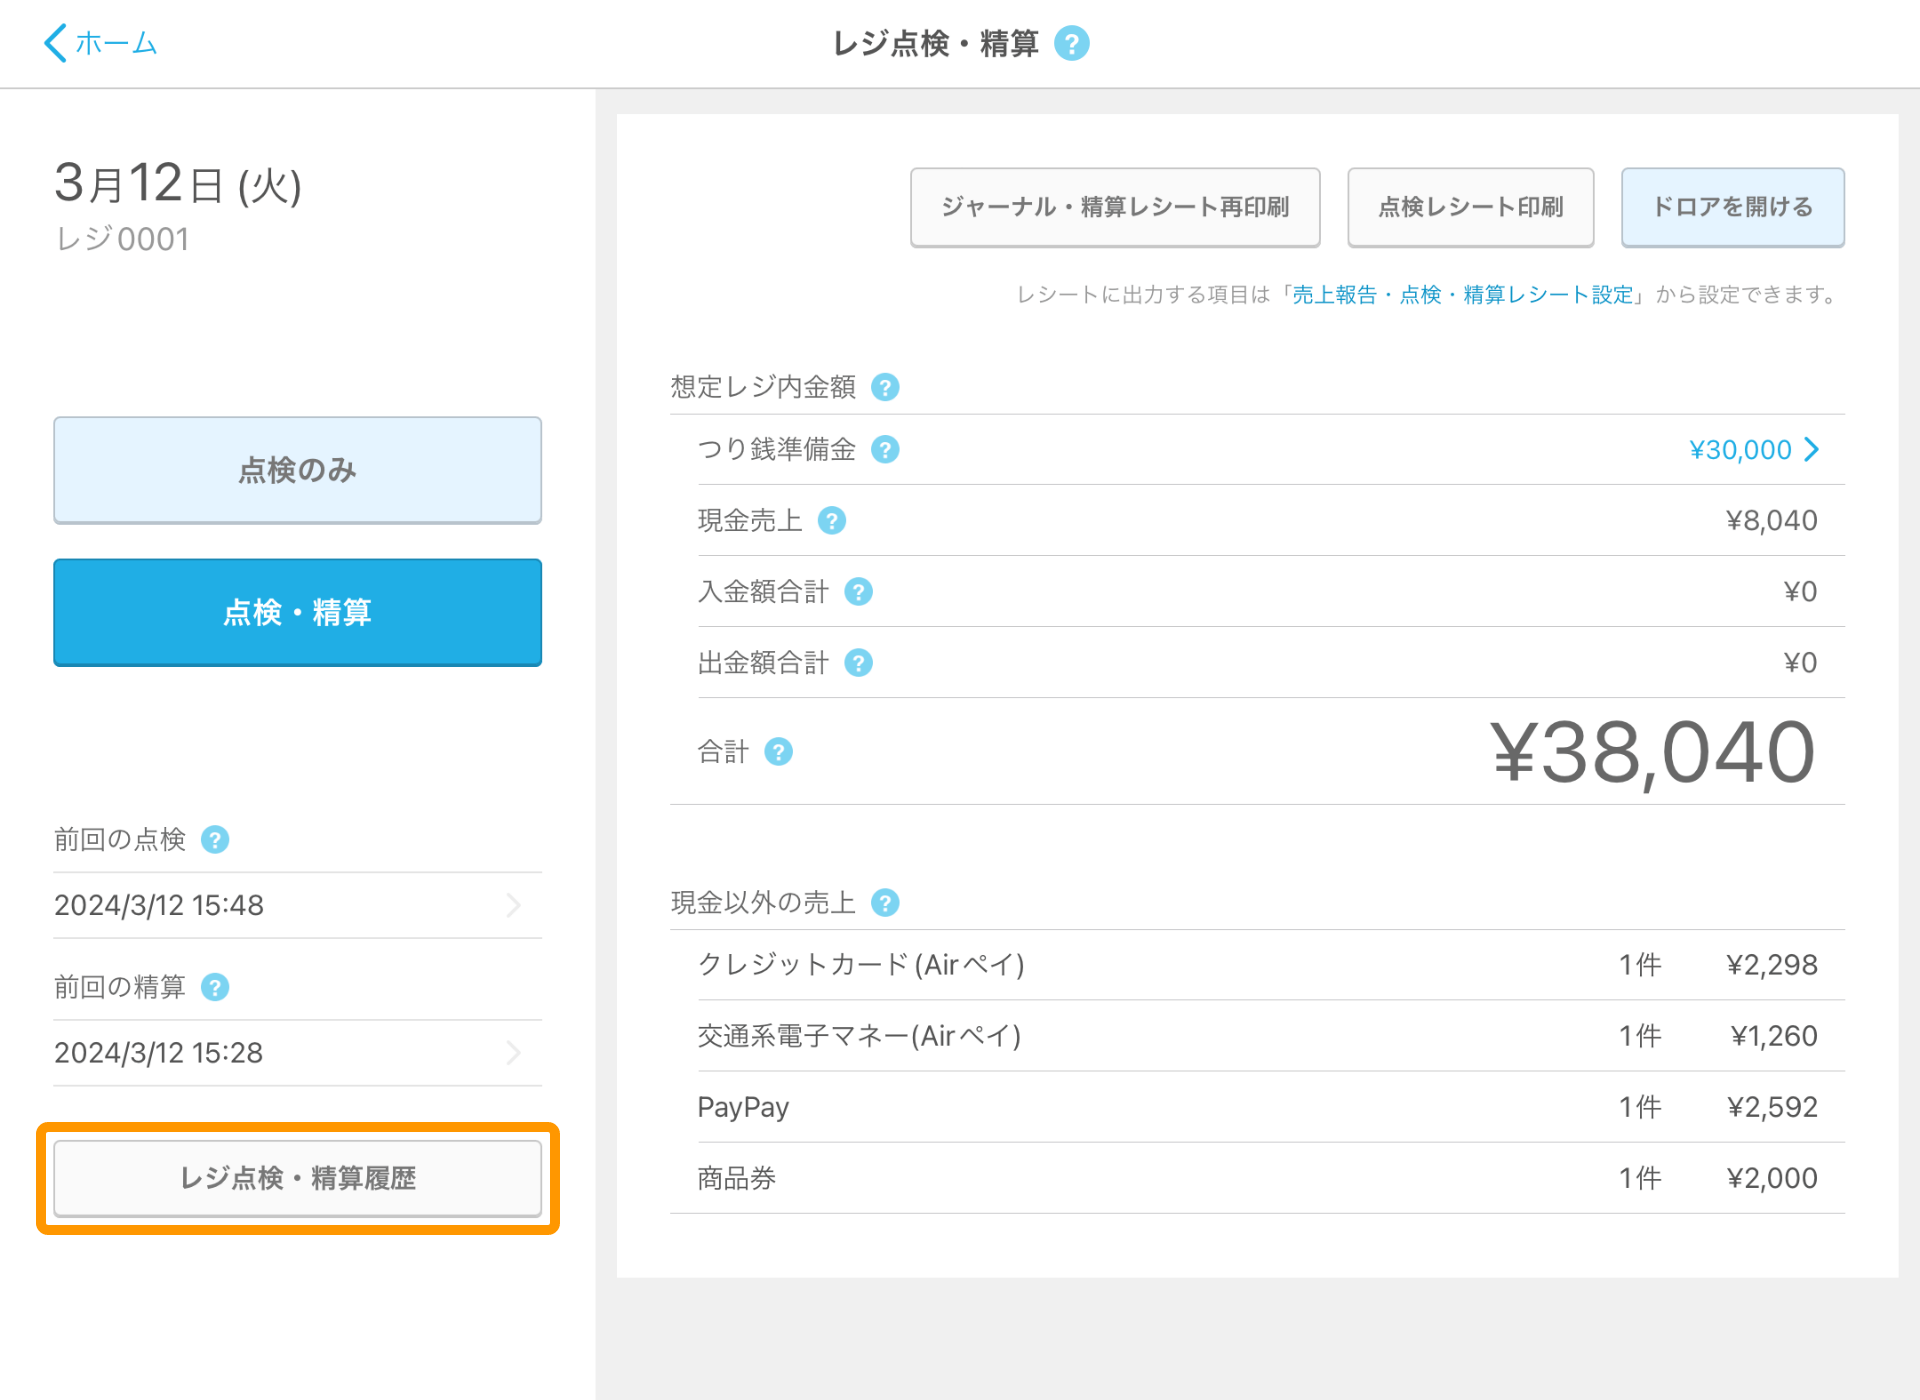
Task: Select the レジ0001 register label
Action: coord(122,240)
